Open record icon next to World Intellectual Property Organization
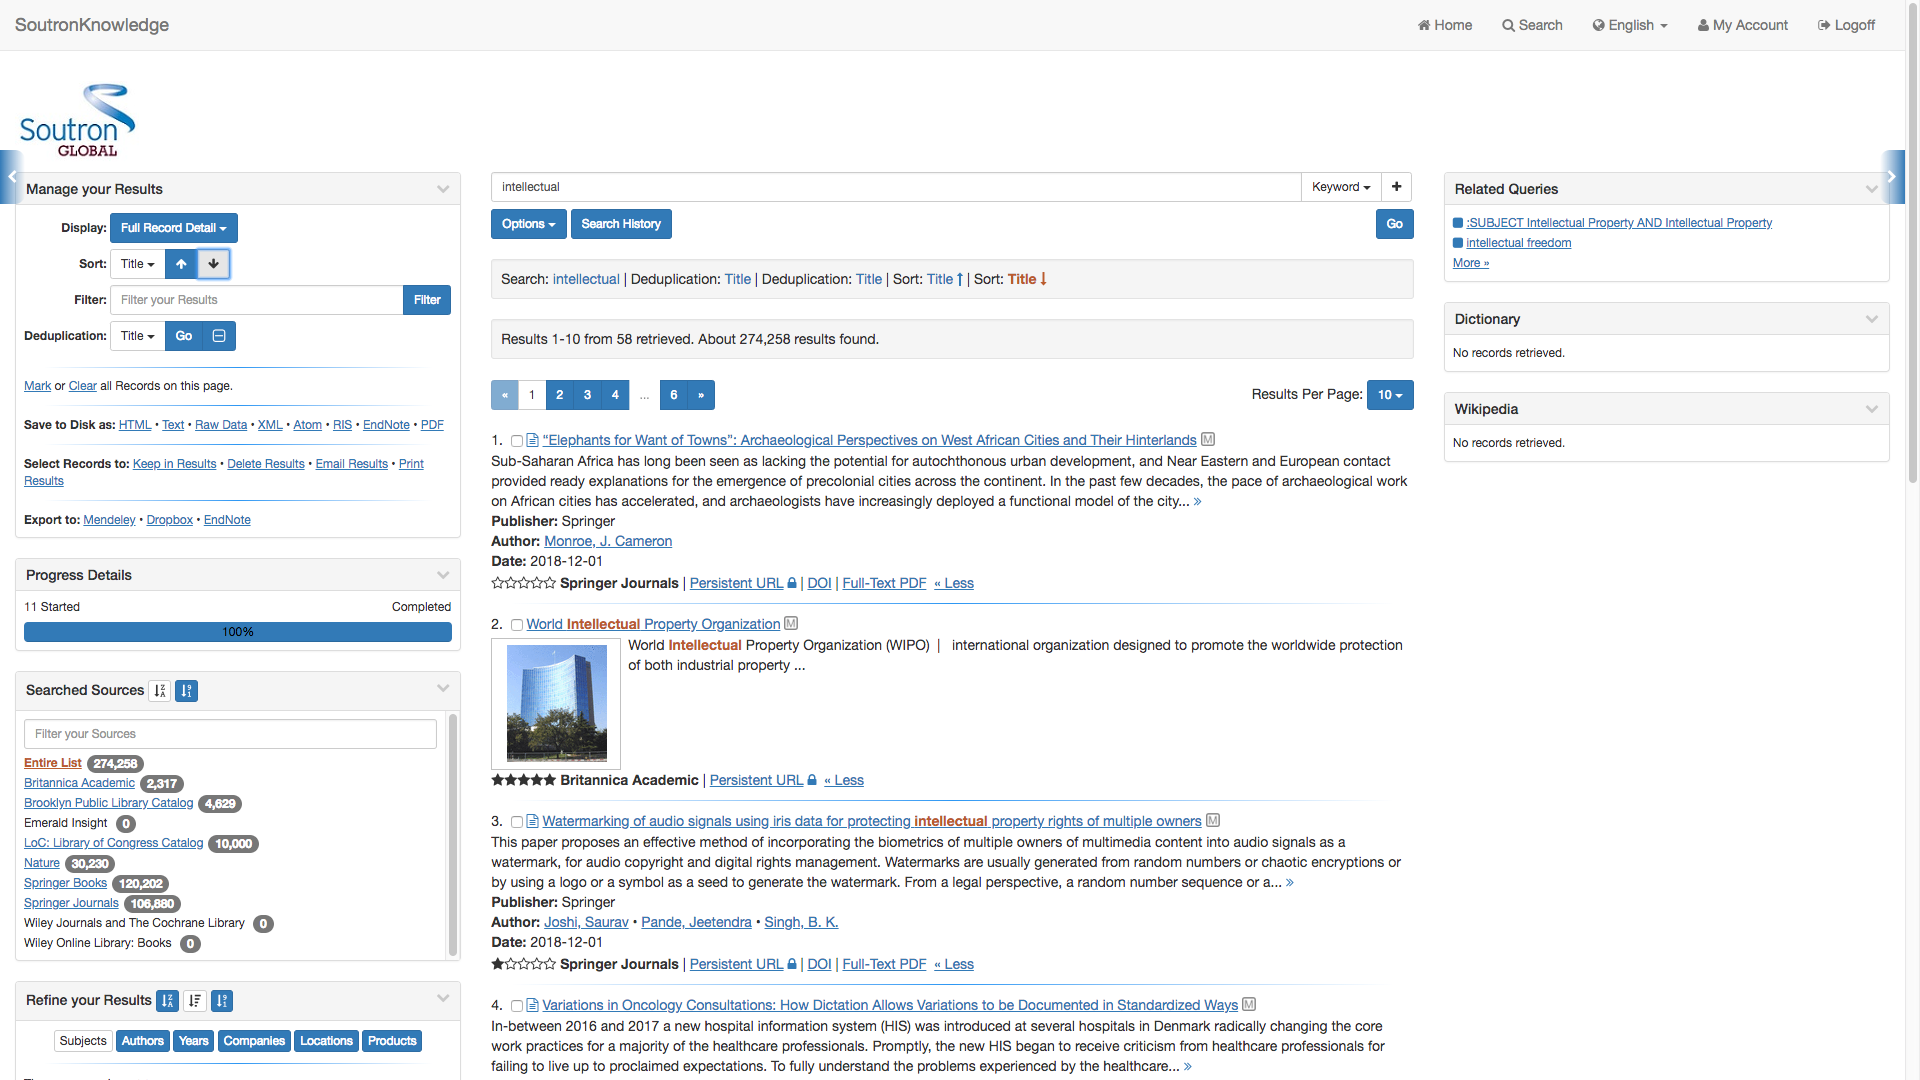Viewport: 1920px width, 1080px height. [791, 624]
